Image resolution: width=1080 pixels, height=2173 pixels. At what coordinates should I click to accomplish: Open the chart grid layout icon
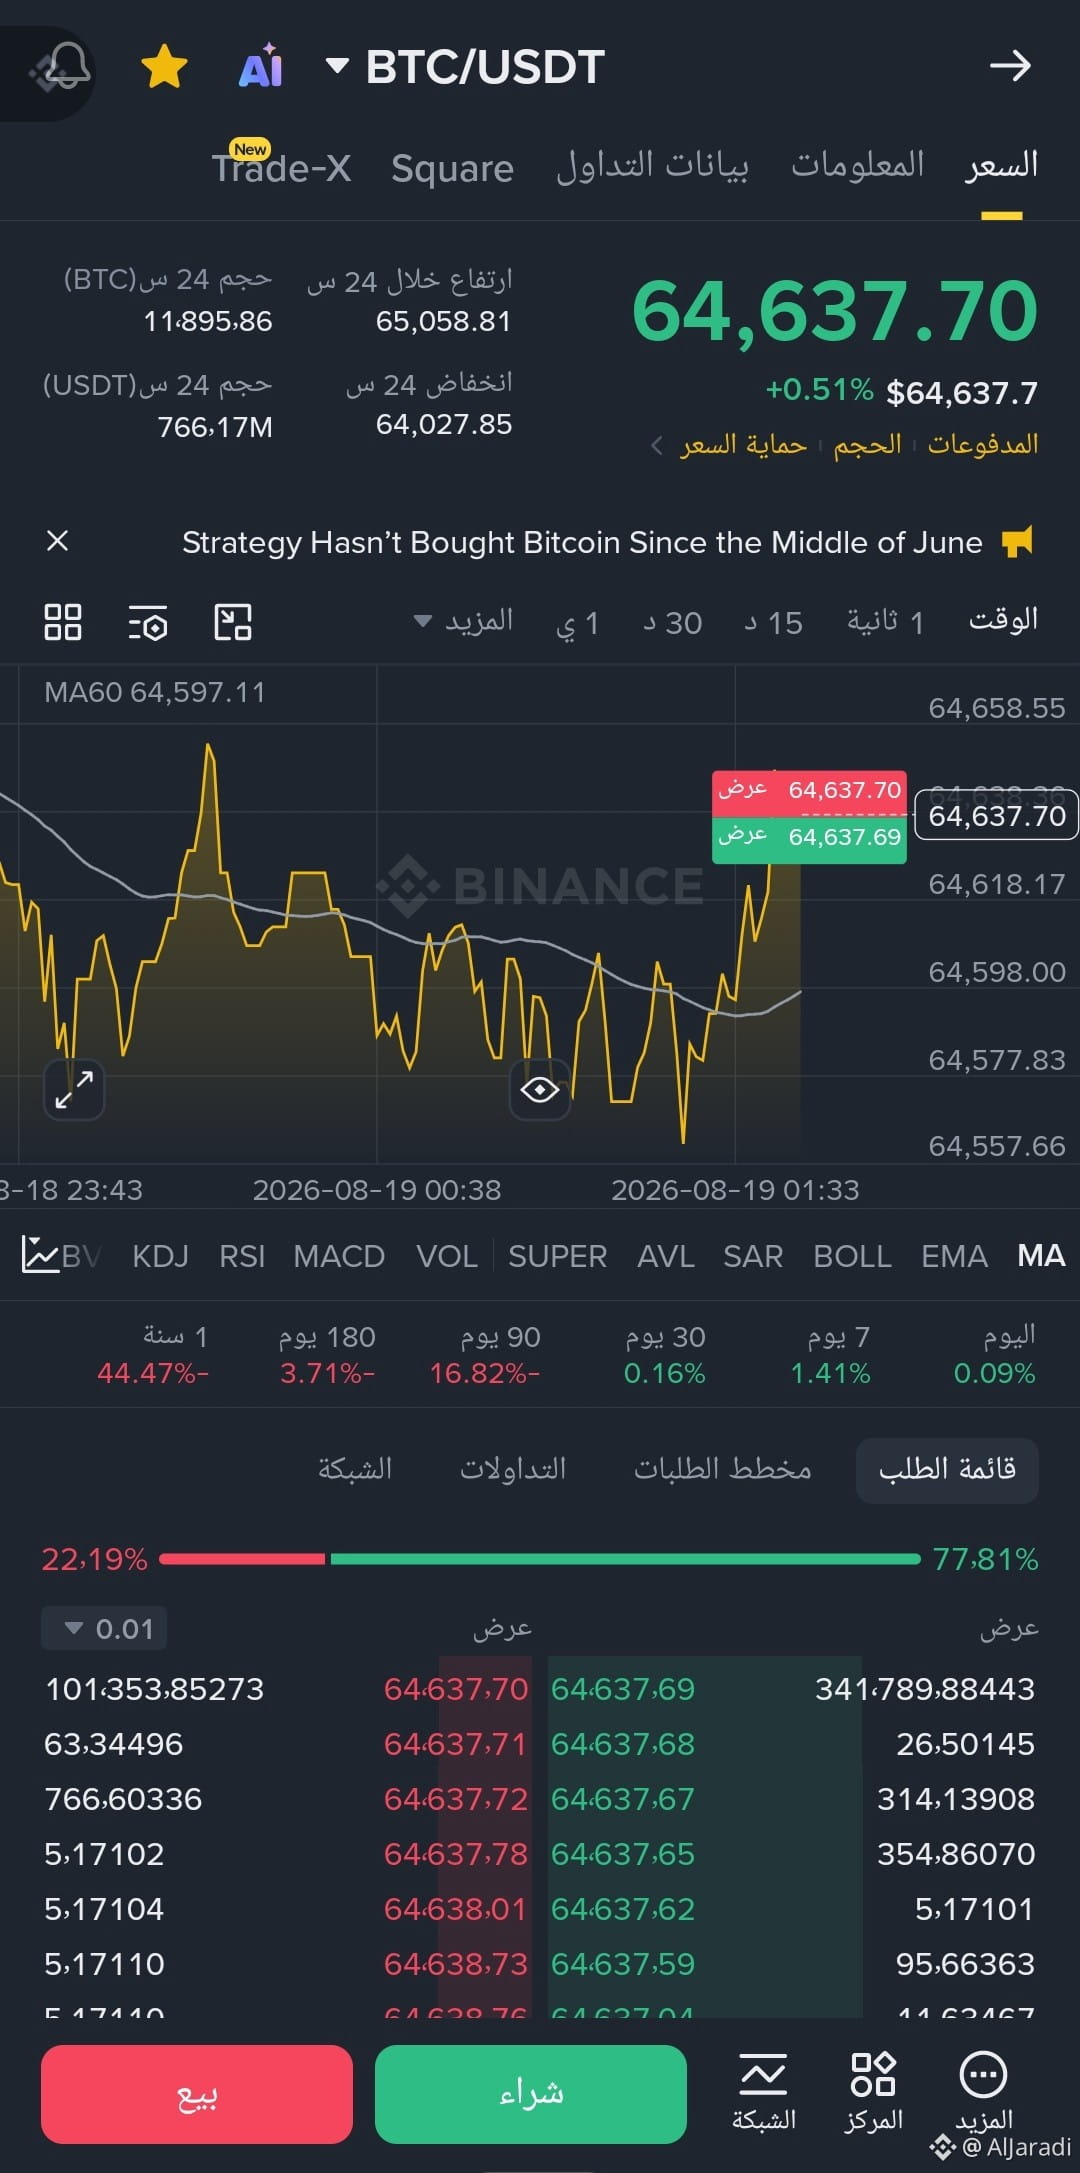[63, 621]
